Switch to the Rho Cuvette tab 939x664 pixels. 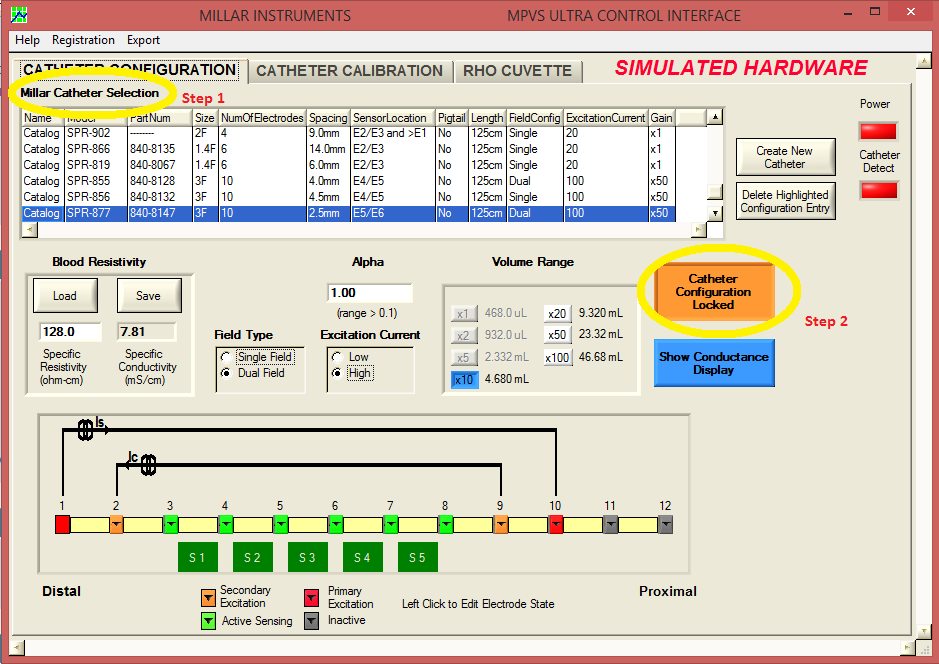[517, 71]
